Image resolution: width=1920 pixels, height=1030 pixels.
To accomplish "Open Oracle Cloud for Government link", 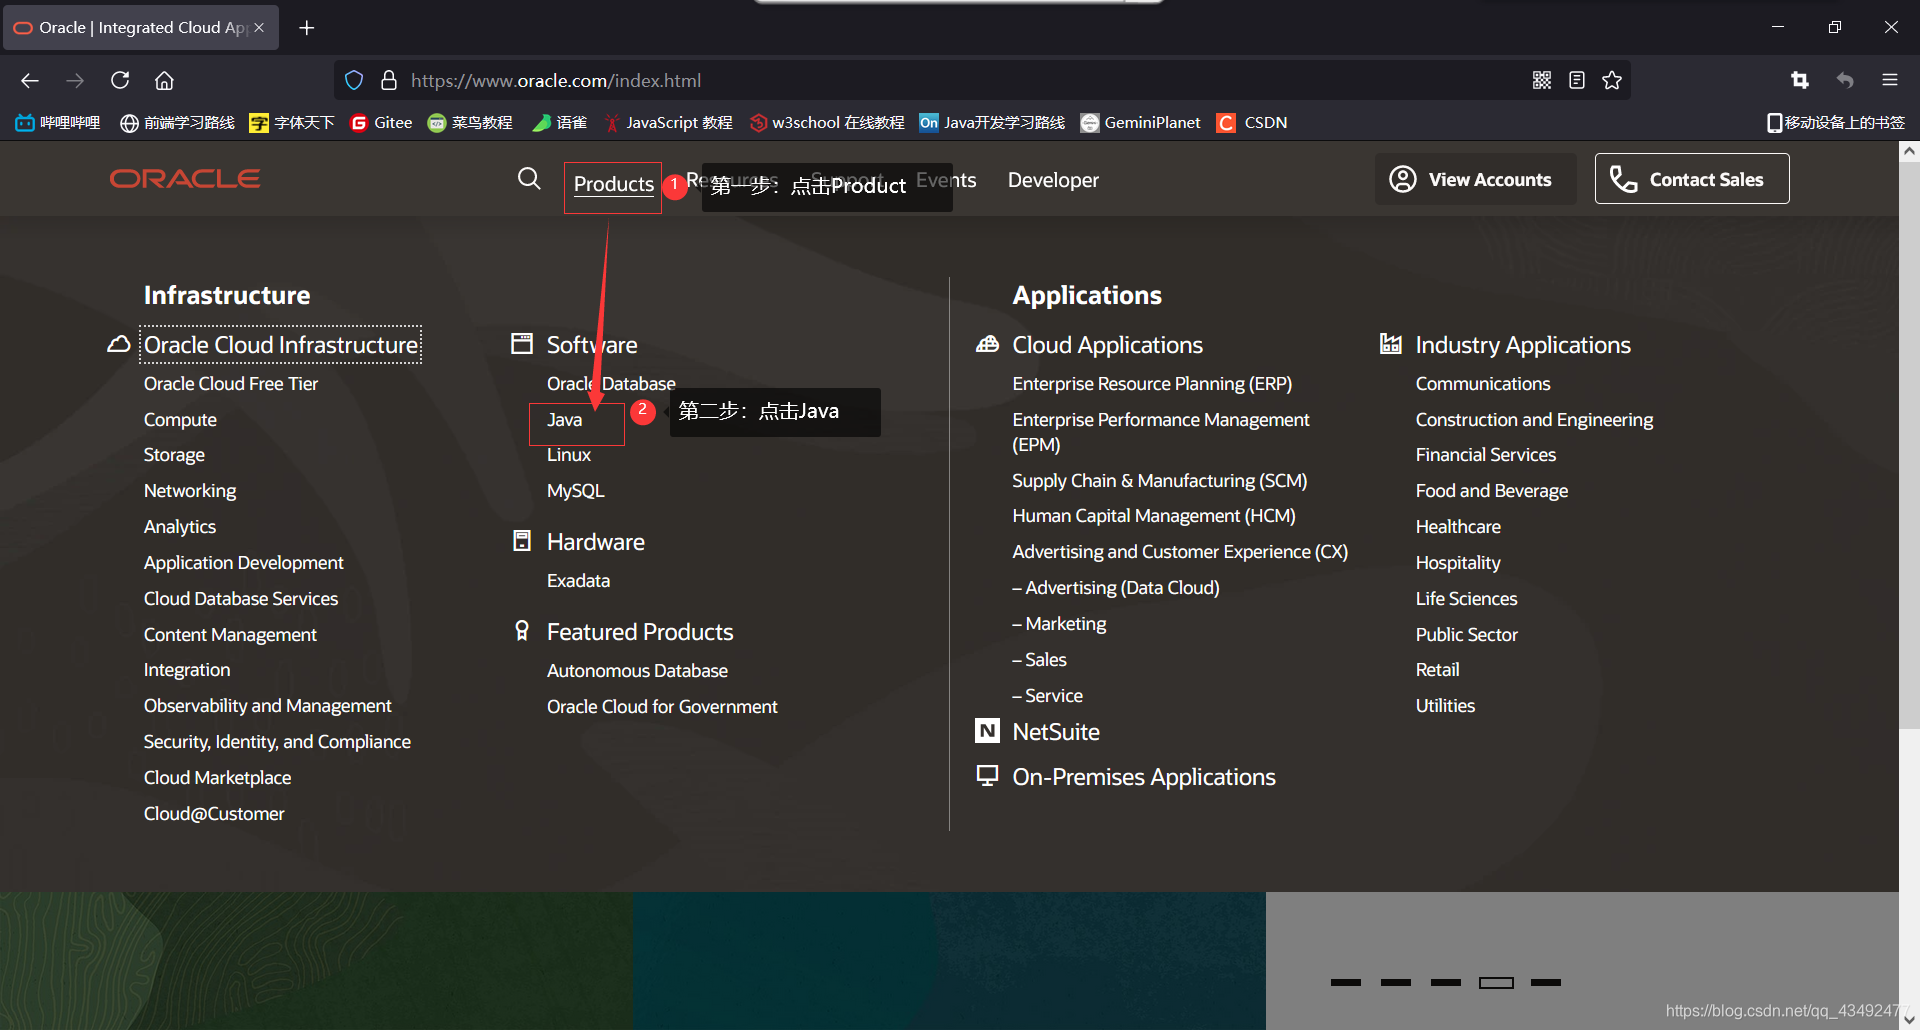I will 662,707.
